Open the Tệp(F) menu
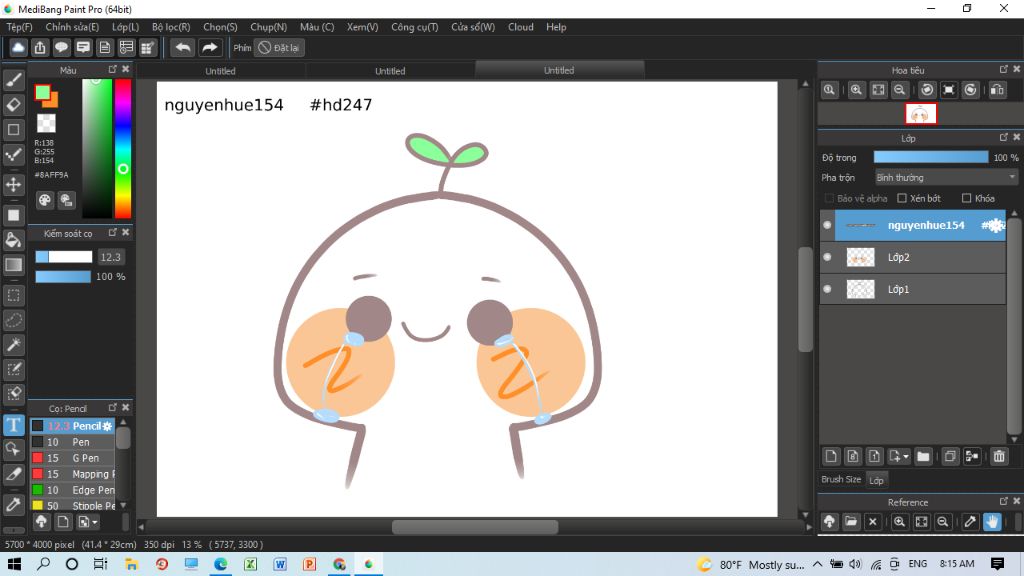 pyautogui.click(x=20, y=27)
